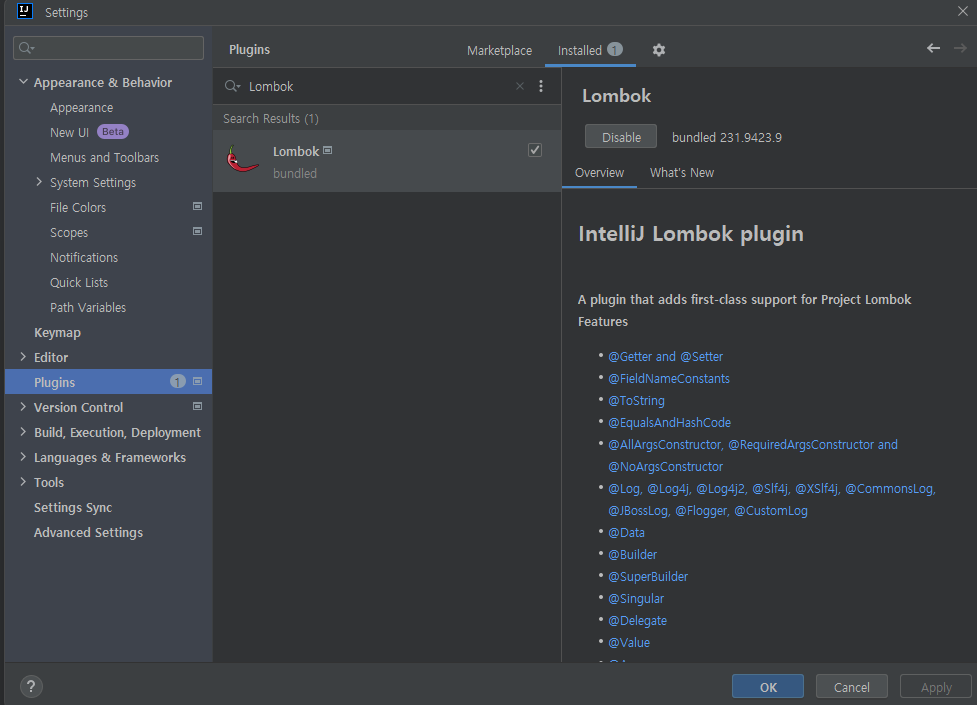Click the Lombok chili pepper icon

(242, 160)
